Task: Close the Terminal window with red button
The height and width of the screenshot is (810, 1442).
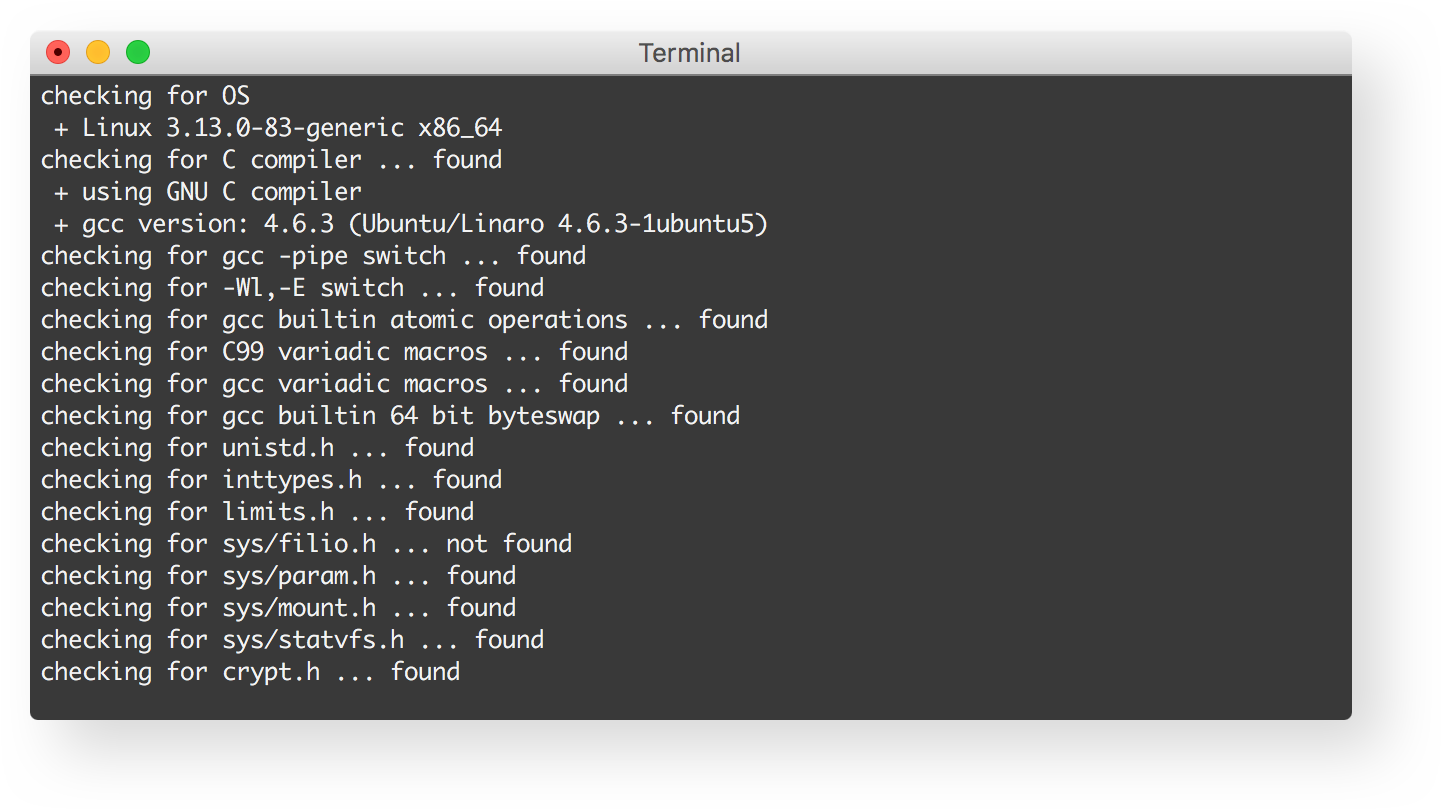Action: (58, 52)
